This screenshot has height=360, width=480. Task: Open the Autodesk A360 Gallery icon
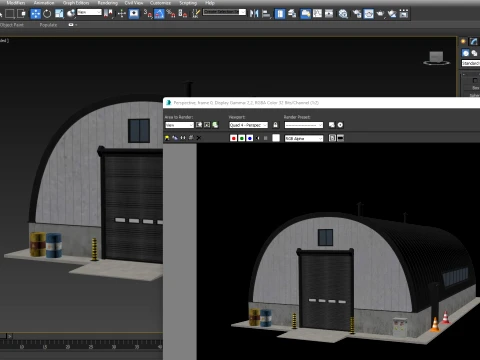click(404, 14)
